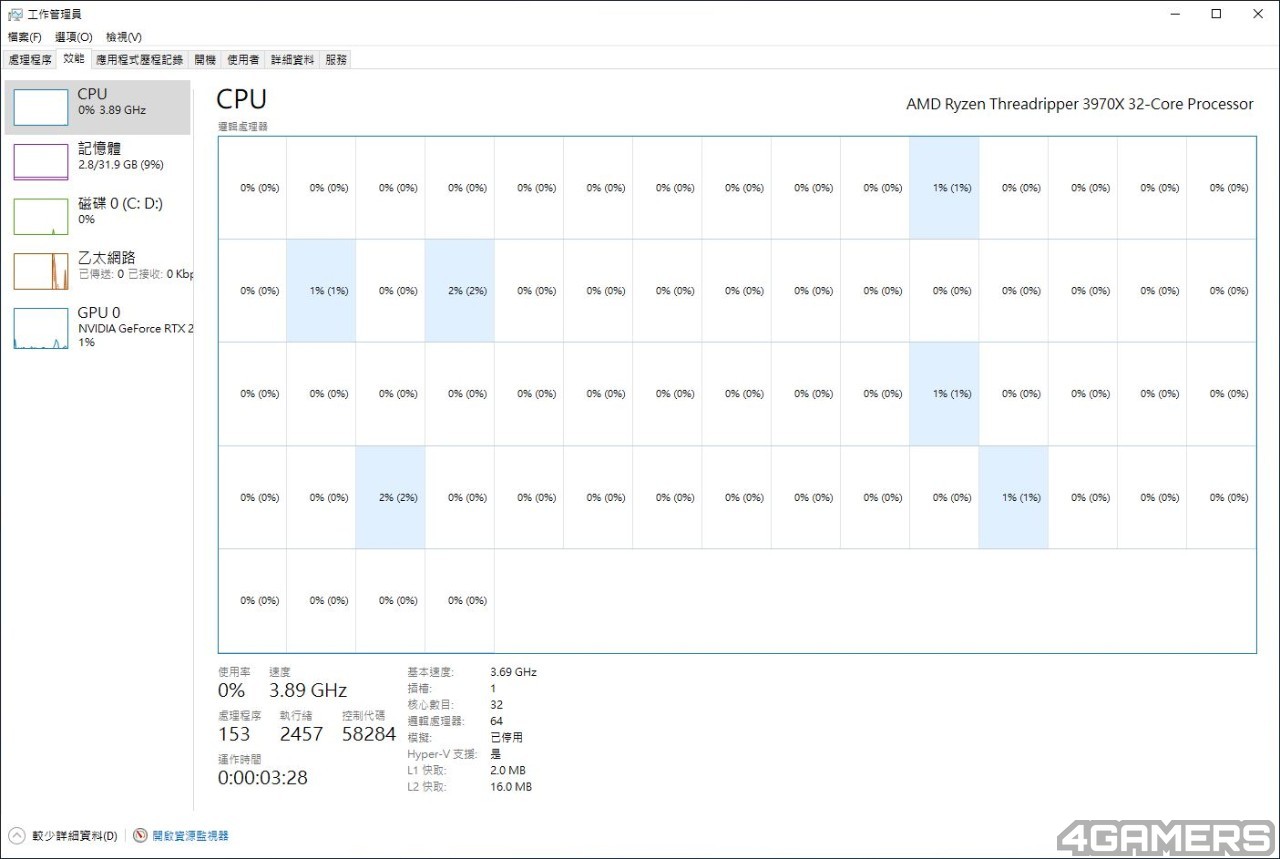Maximize the Task Manager window

(1216, 14)
